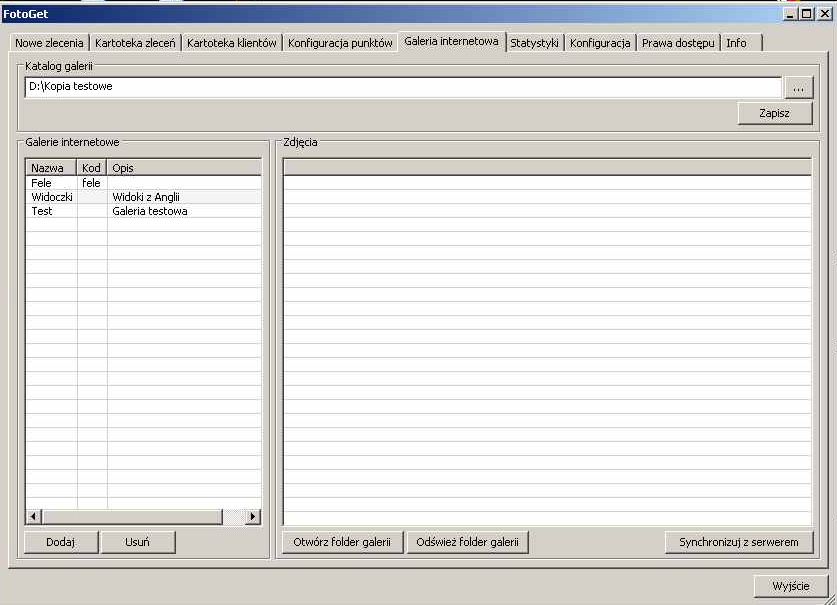The image size is (837, 605).
Task: Click the Kod column header
Action: [x=92, y=168]
